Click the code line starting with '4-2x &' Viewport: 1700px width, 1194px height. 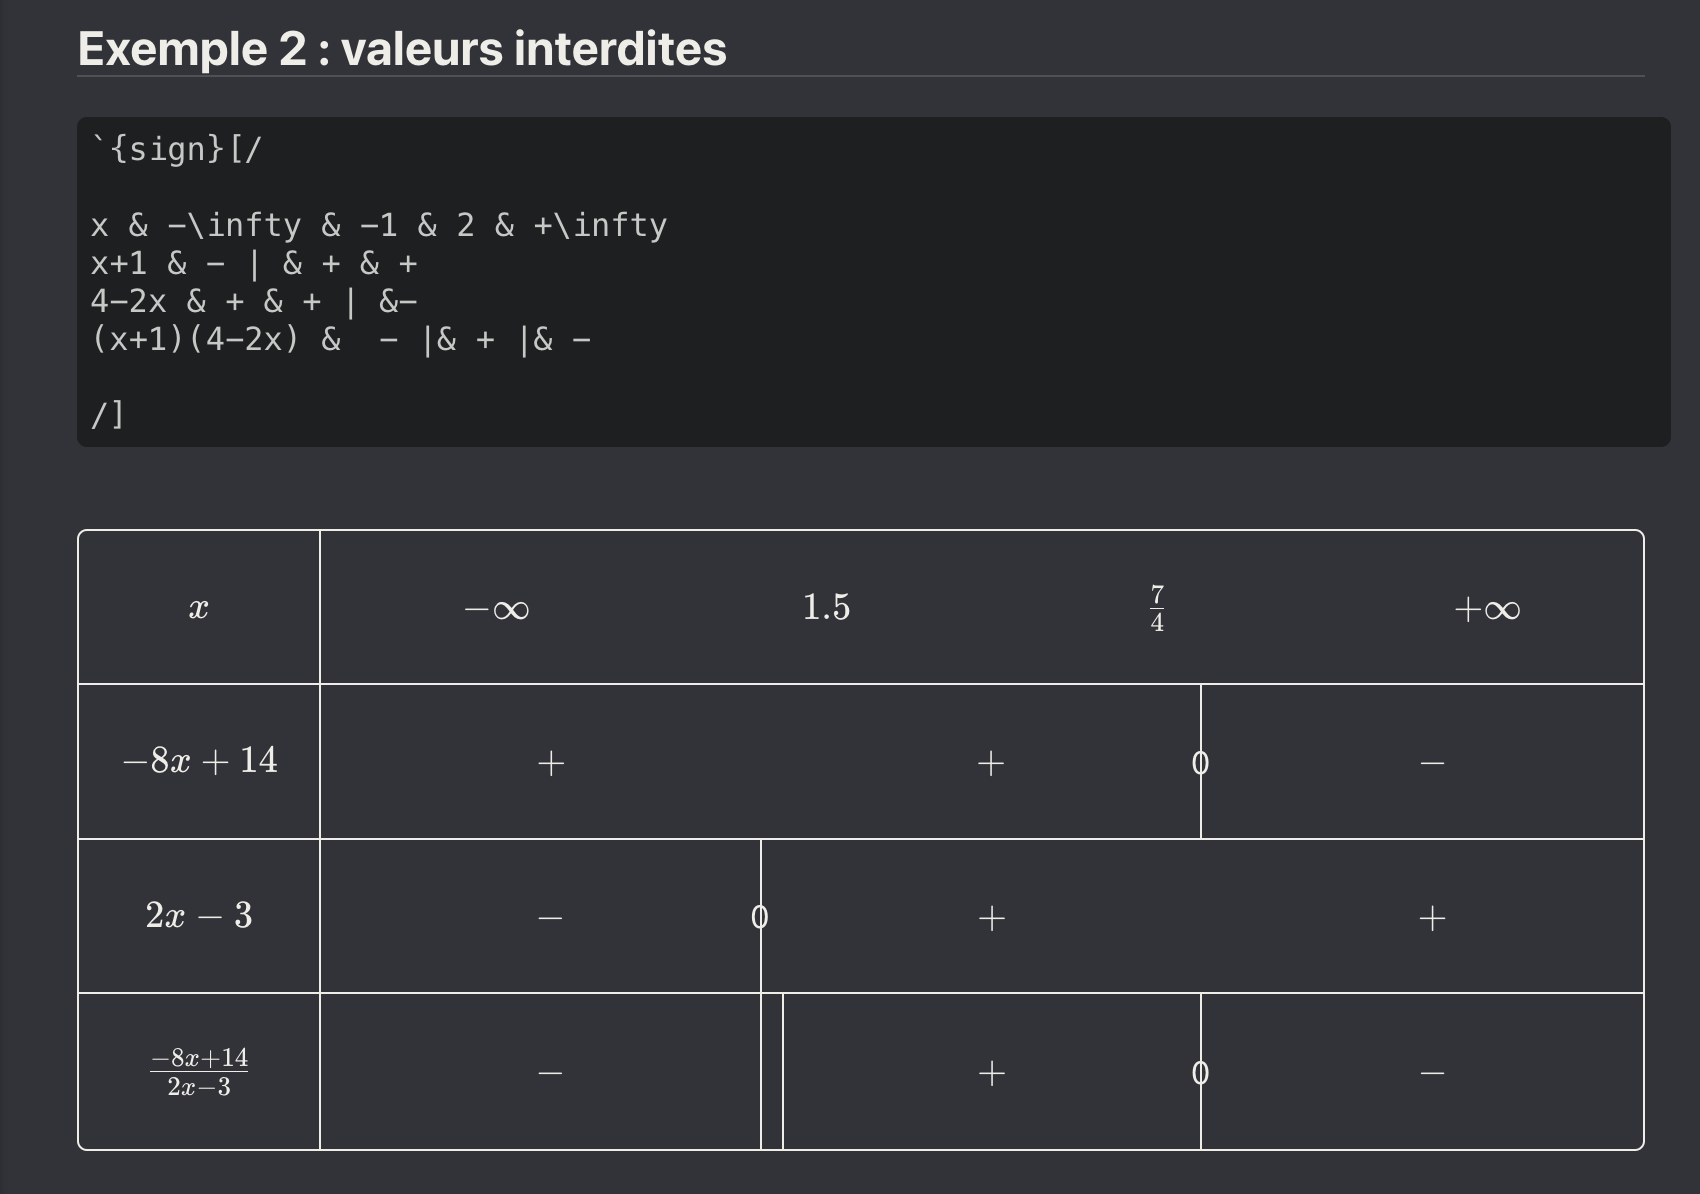[253, 301]
